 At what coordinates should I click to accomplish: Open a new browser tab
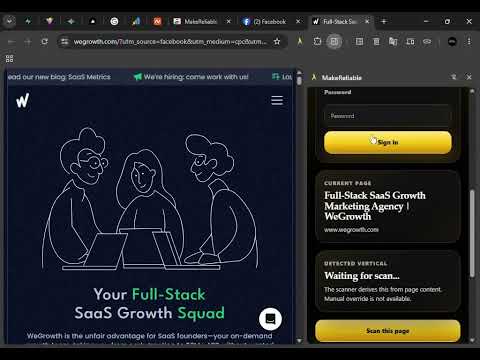click(384, 21)
